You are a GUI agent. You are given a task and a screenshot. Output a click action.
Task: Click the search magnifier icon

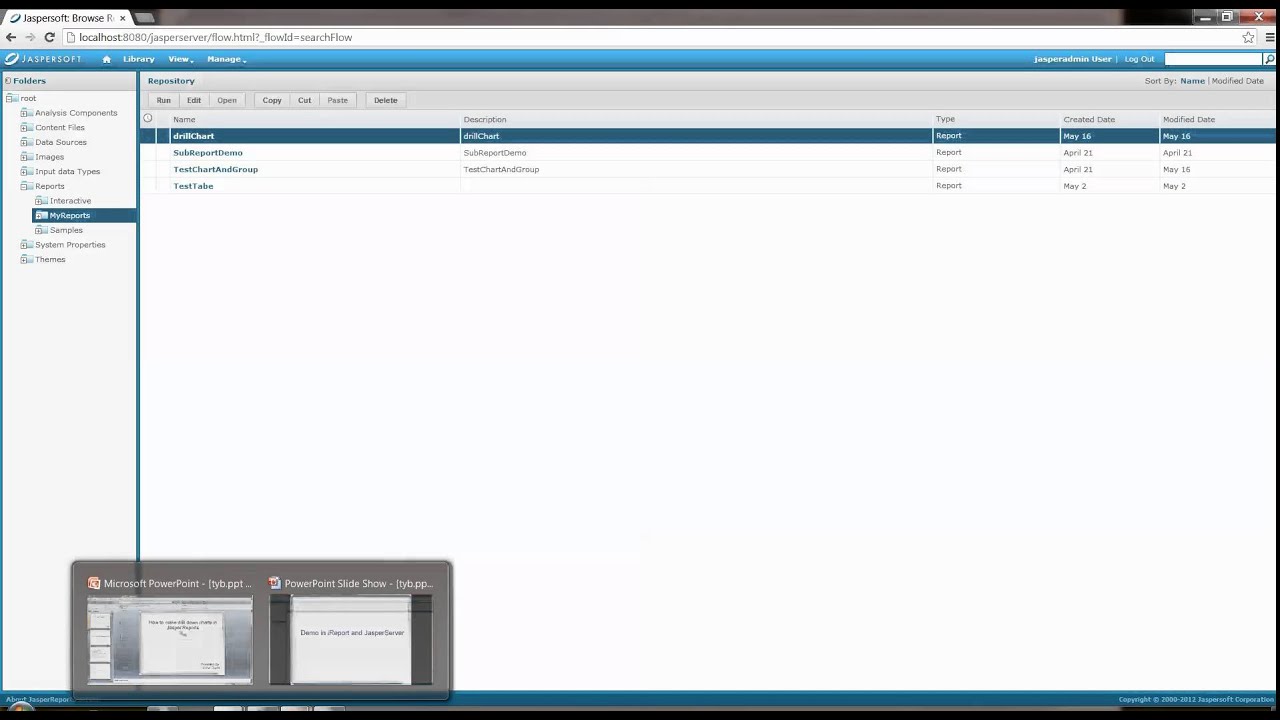[1270, 59]
